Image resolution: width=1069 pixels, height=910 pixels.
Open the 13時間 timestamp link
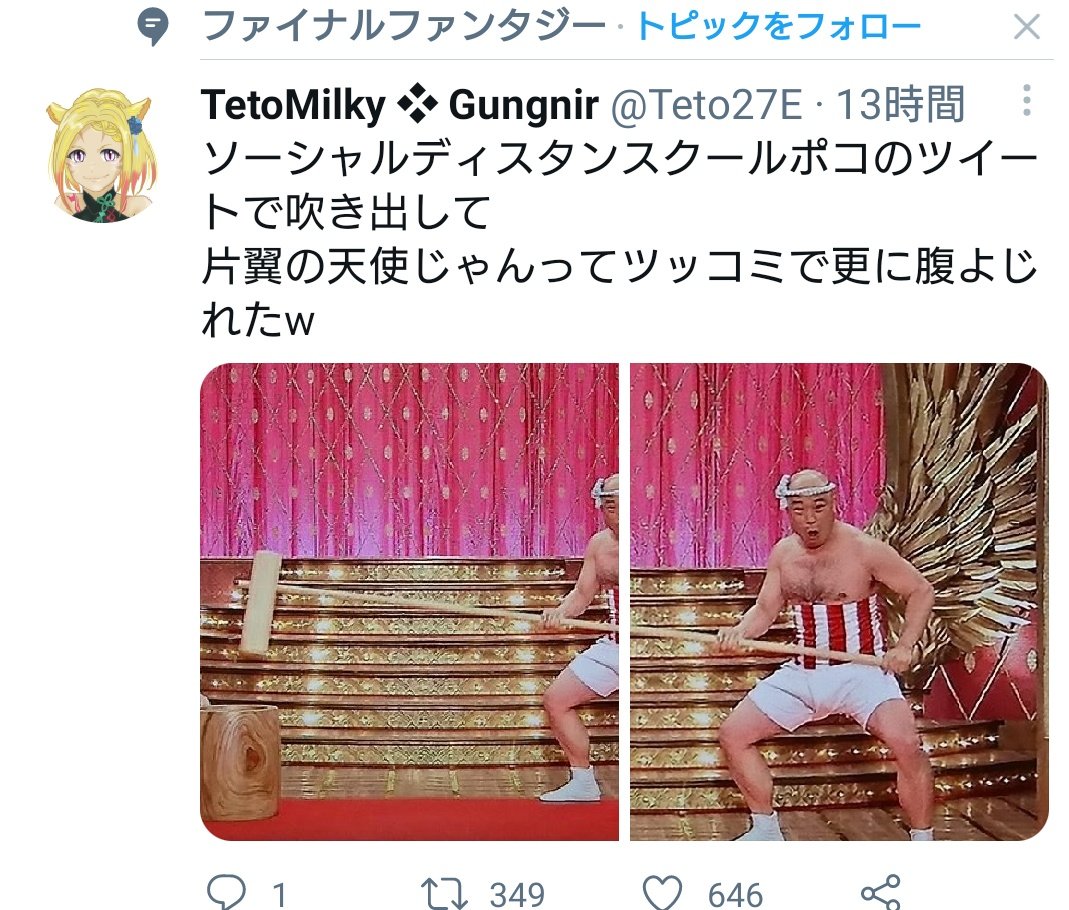900,105
